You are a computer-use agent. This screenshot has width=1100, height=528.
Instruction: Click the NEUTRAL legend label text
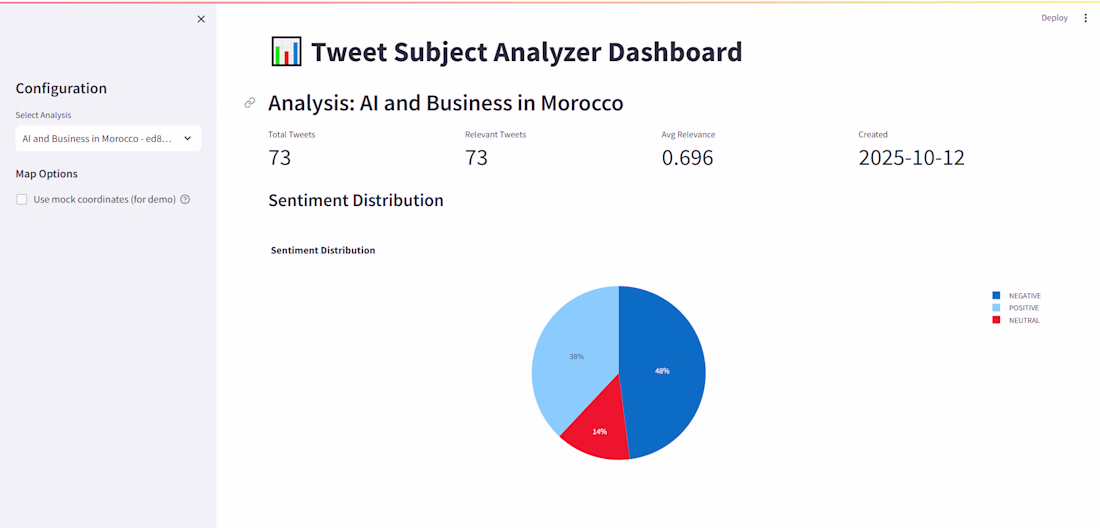pos(1024,320)
